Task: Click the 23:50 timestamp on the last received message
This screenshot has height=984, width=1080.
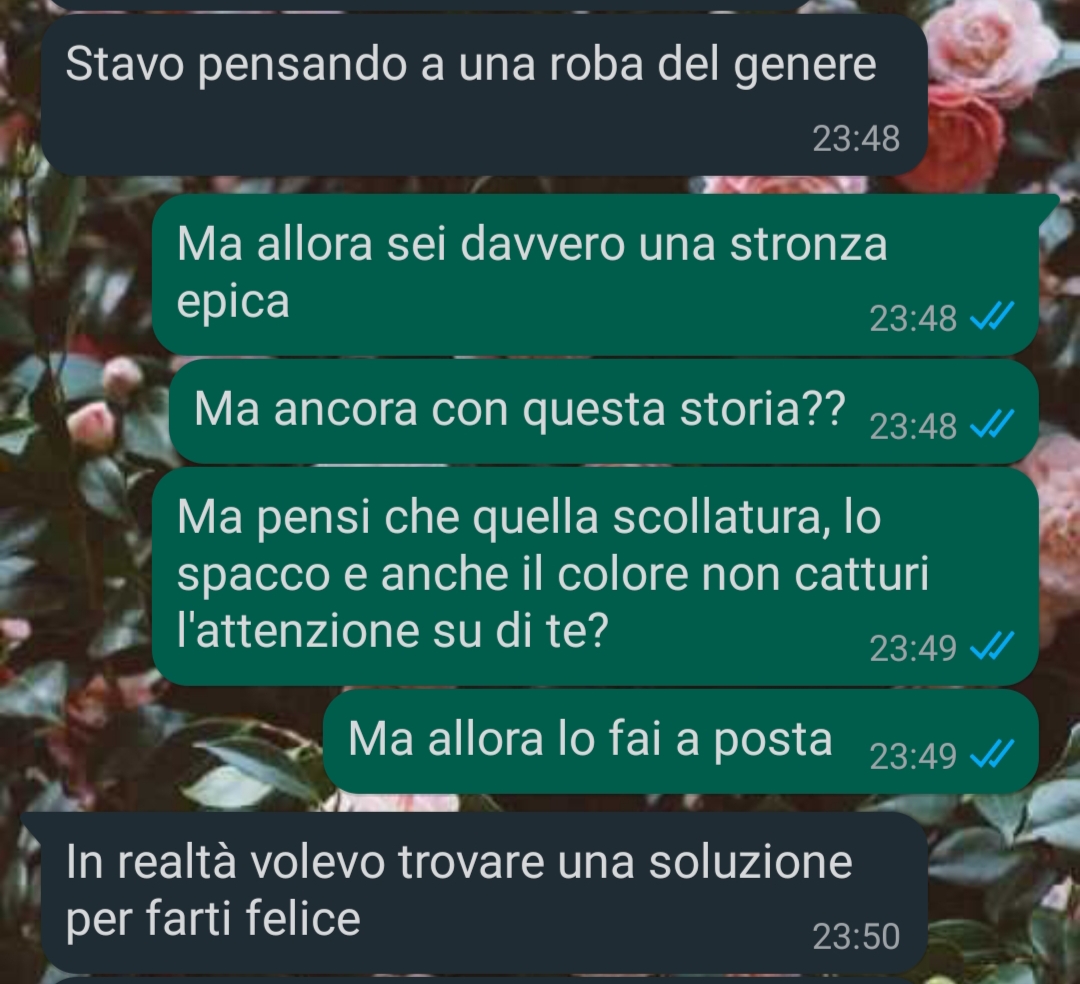Action: pos(856,936)
